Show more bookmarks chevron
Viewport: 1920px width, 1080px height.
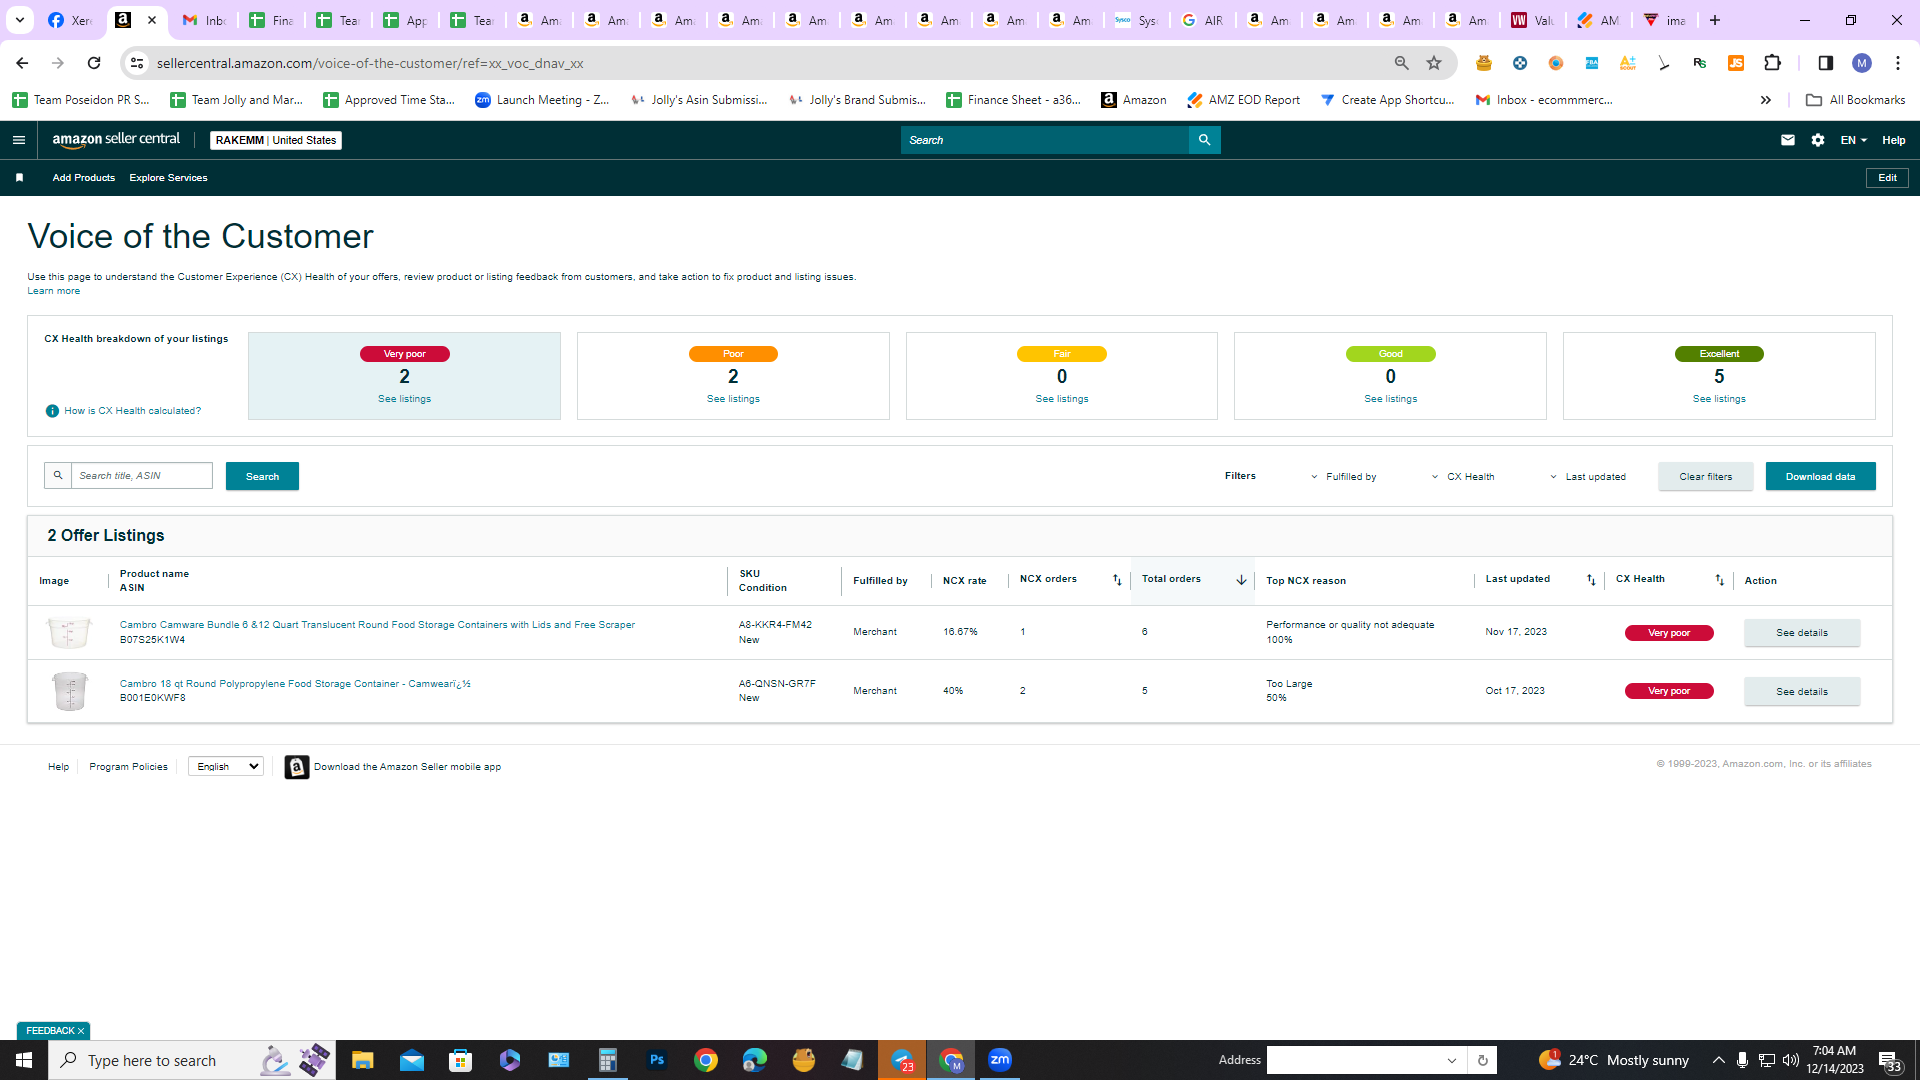(x=1766, y=100)
